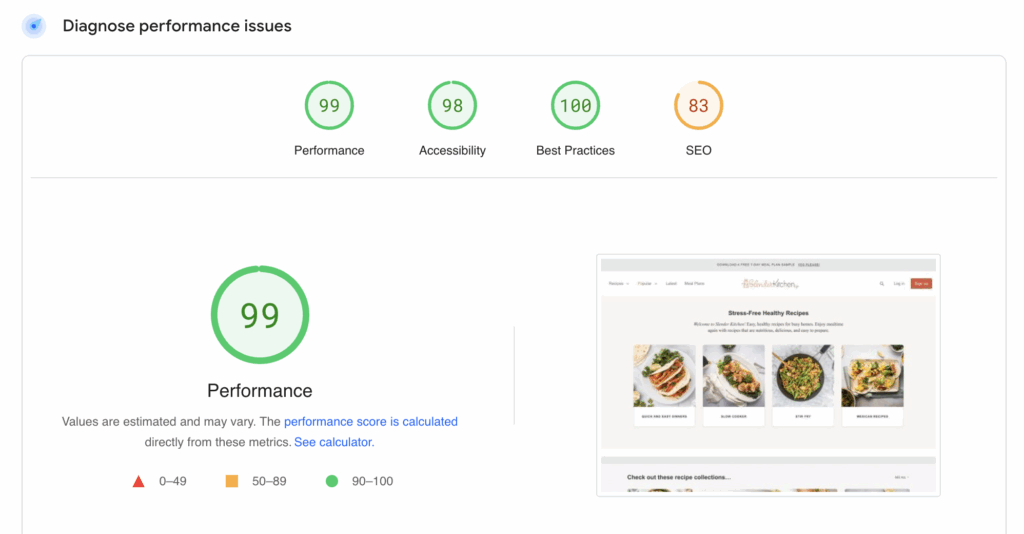
Task: Click the 'Performance' label under the top gauge
Action: (329, 151)
